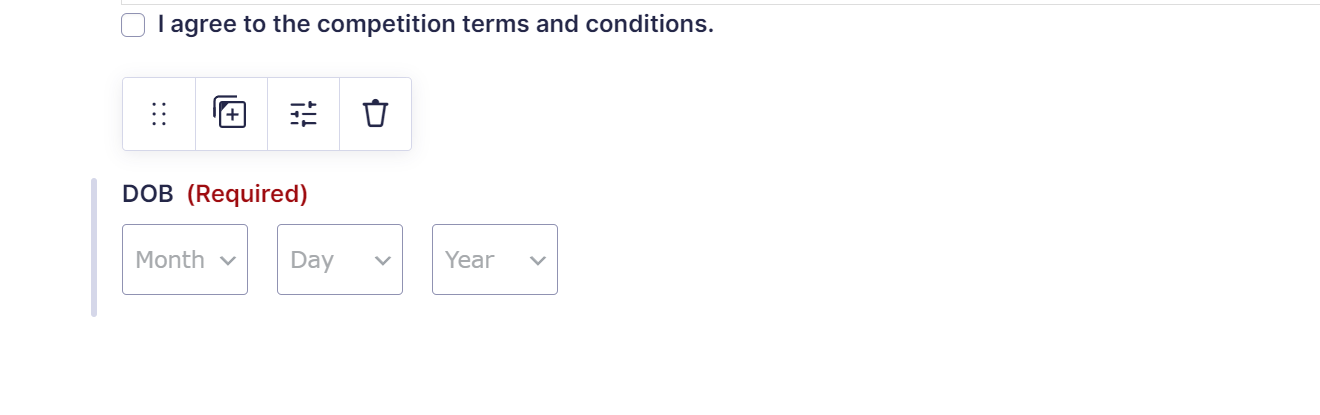Open field settings via the sliders icon

tap(303, 114)
